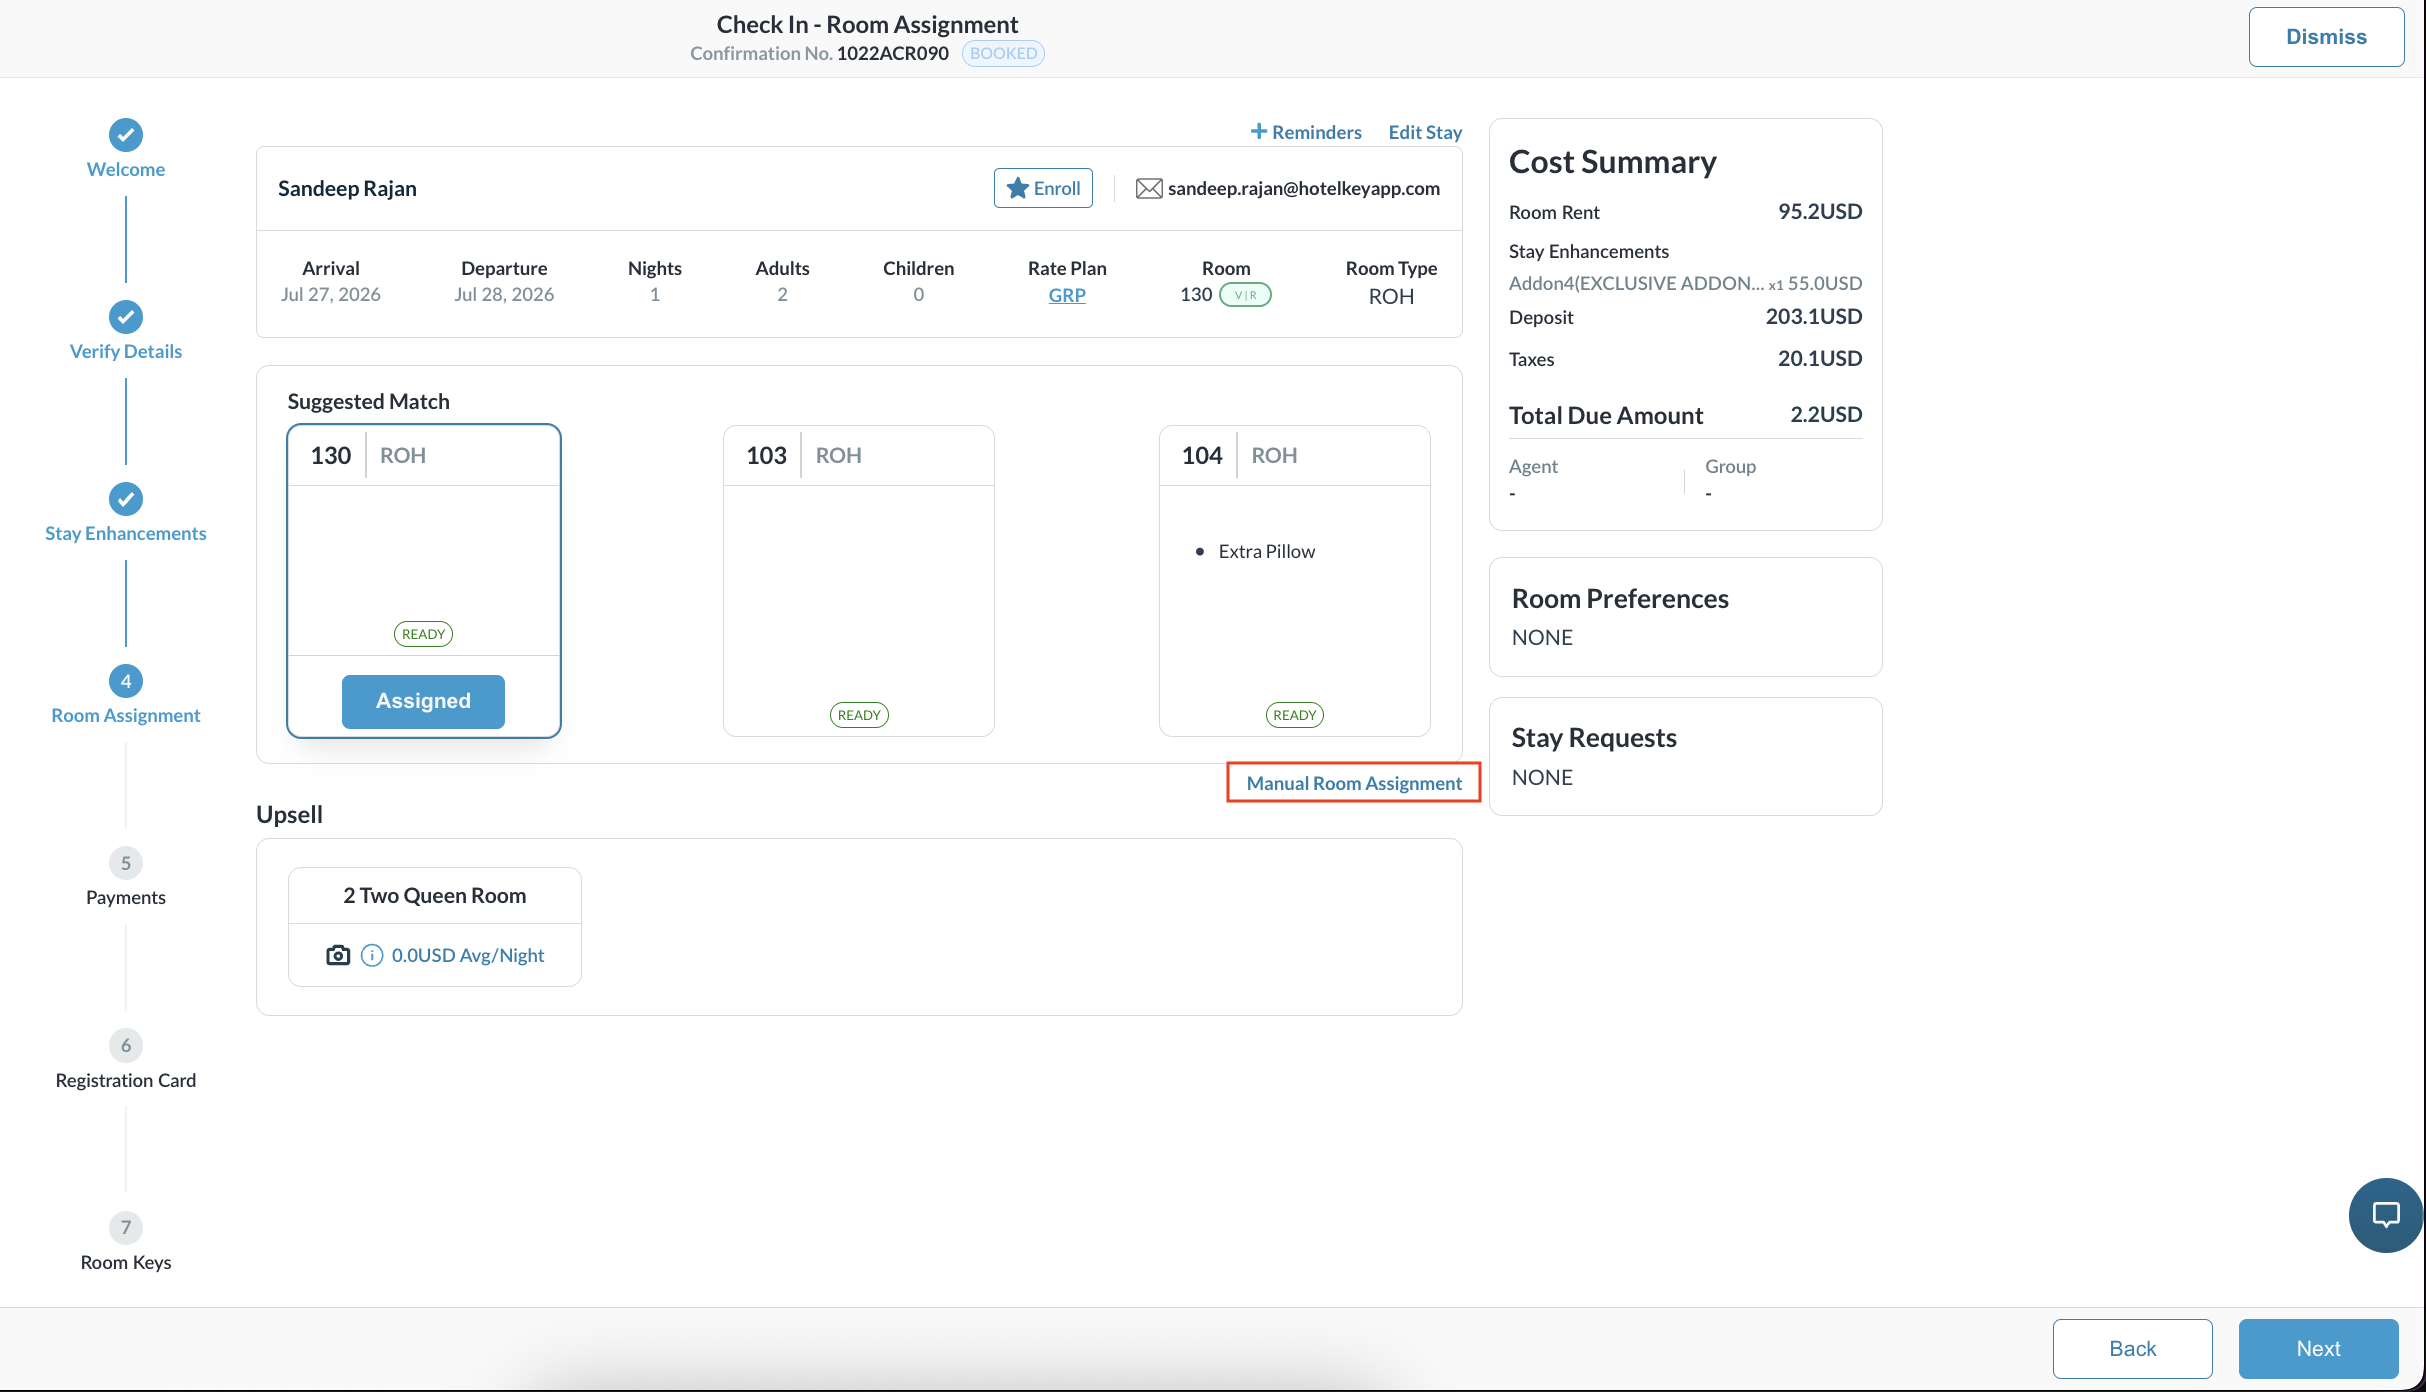Viewport: 2426px width, 1392px height.
Task: Click the VIR badge next to room 130
Action: pos(1245,295)
